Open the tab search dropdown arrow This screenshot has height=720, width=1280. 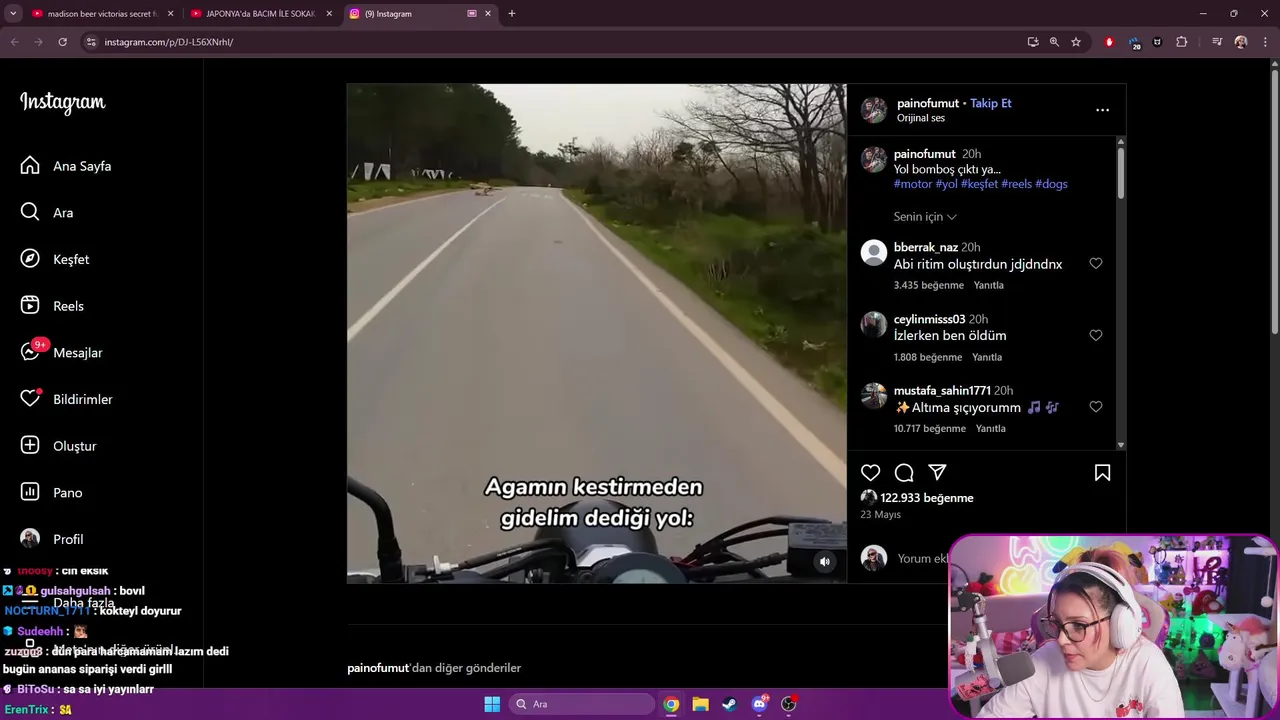click(13, 14)
